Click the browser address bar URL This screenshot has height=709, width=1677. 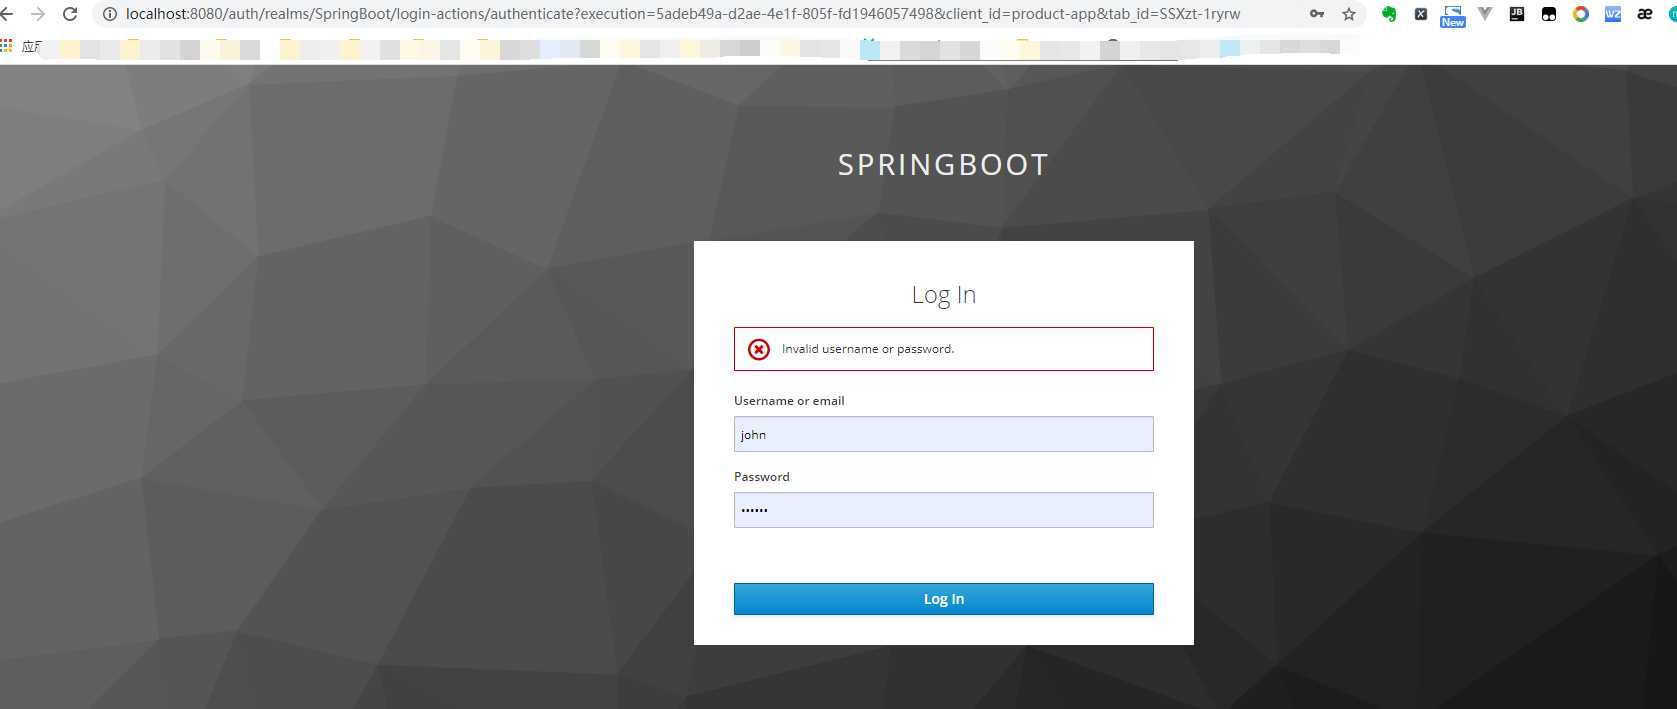click(683, 14)
